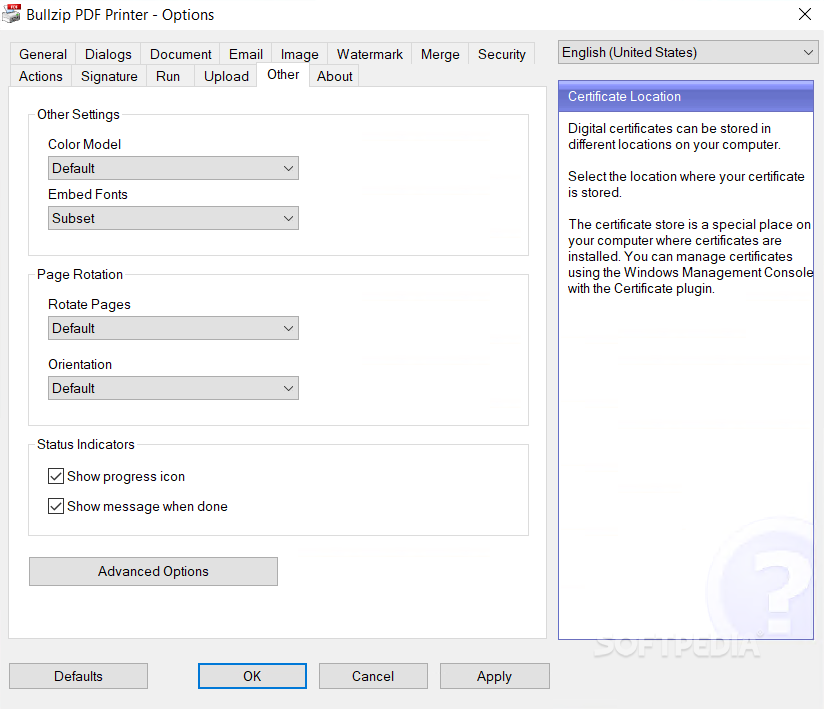Open the Embed Fonts Subset dropdown
The height and width of the screenshot is (709, 824).
click(173, 218)
